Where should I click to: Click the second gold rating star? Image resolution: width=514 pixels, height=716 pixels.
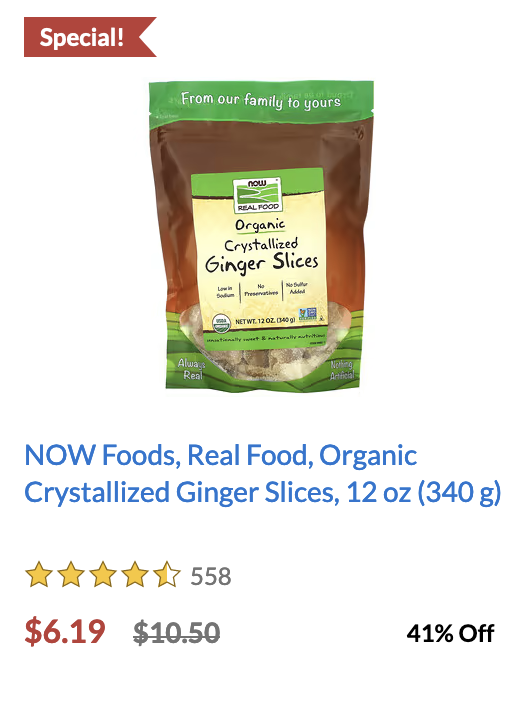(x=70, y=574)
